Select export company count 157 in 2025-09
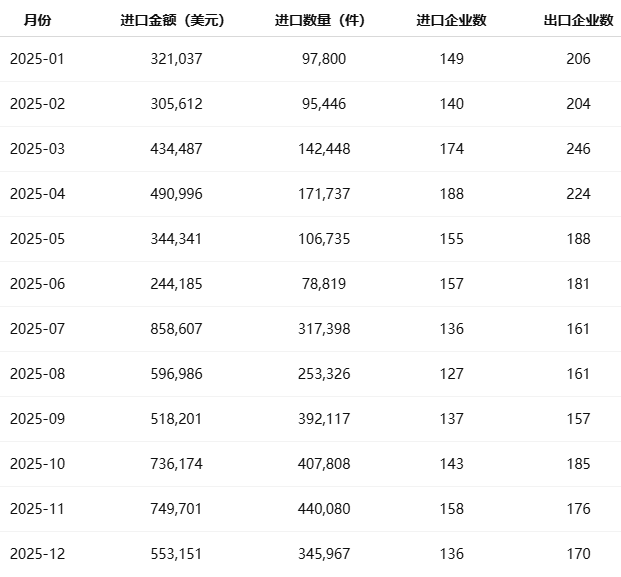This screenshot has width=621, height=577. tap(578, 419)
